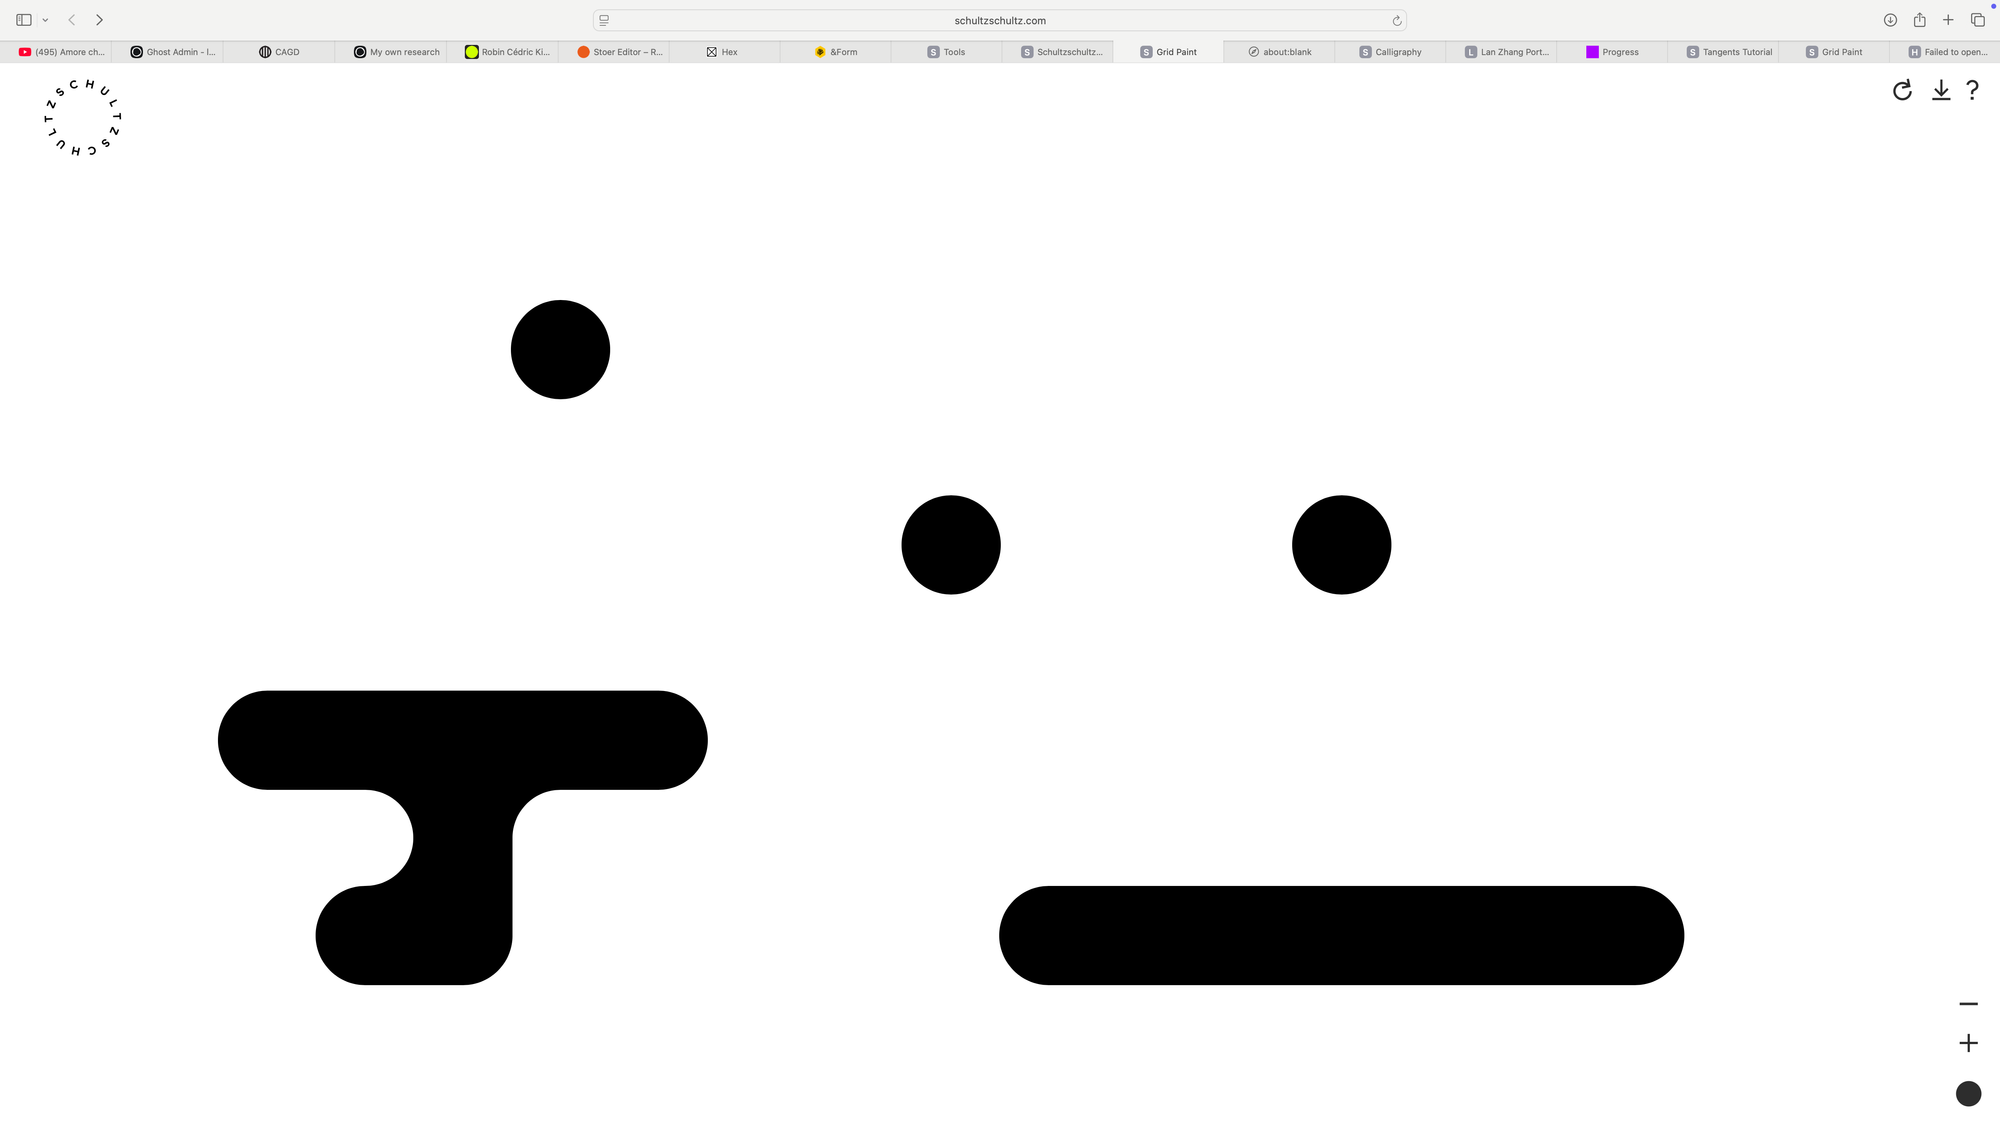Click the plus zoom-in icon
This screenshot has height=1125, width=2000.
[1968, 1043]
